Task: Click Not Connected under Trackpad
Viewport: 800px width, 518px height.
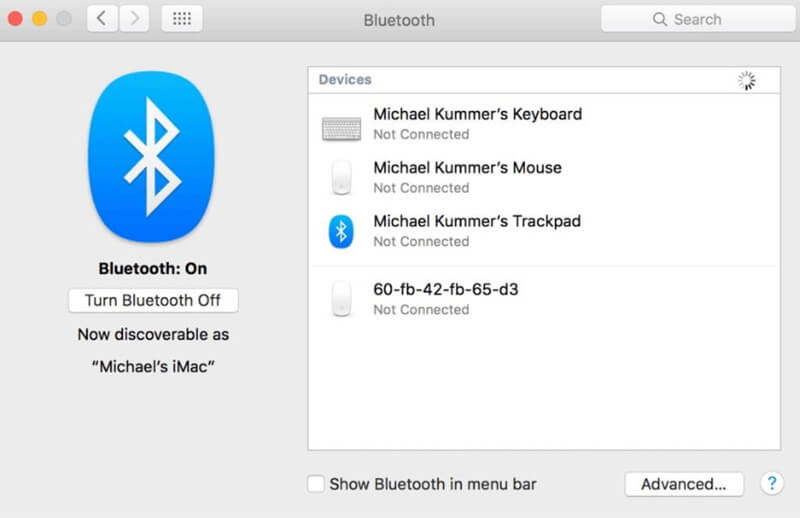Action: click(421, 241)
